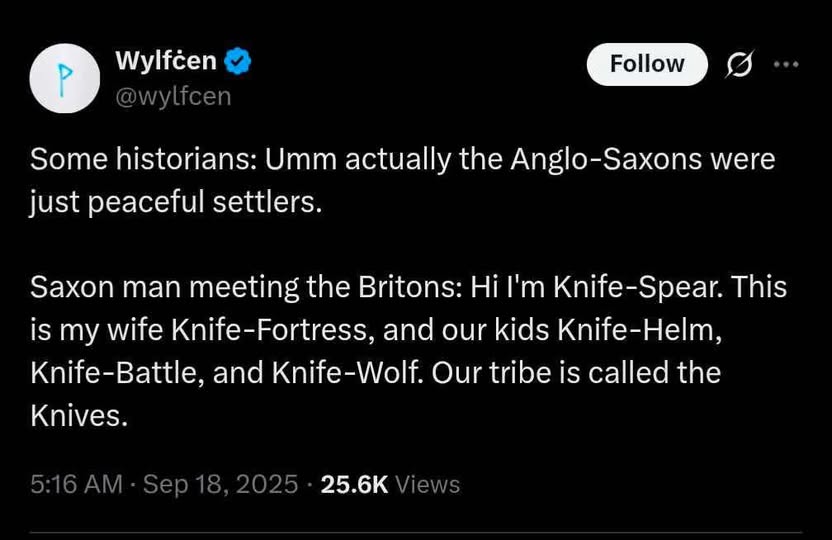Click the rune symbol inside the avatar
Screen dimensions: 832x540
click(x=64, y=79)
